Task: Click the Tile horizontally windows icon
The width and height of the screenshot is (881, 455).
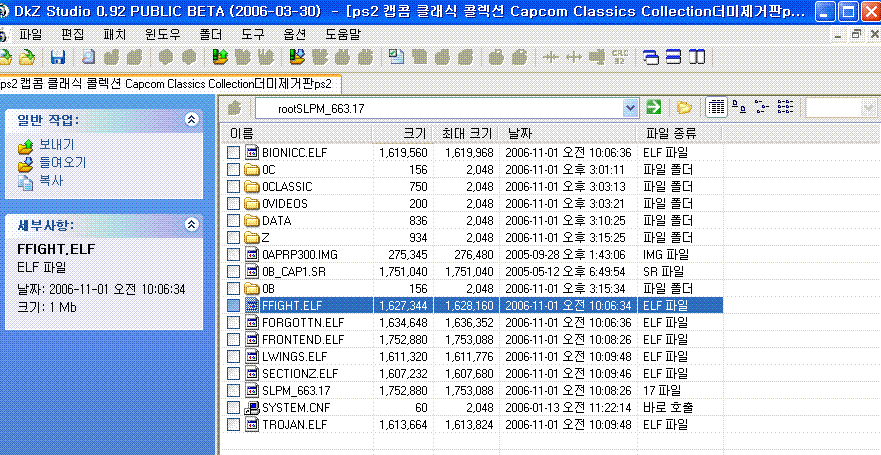Action: (x=674, y=57)
